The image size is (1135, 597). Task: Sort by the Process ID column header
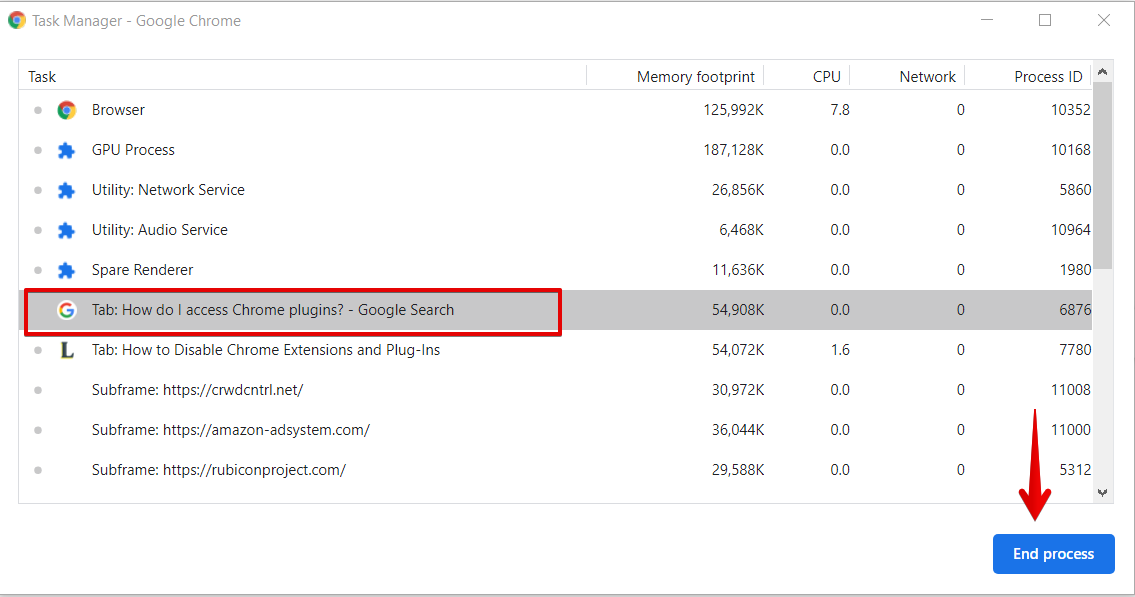(1047, 77)
